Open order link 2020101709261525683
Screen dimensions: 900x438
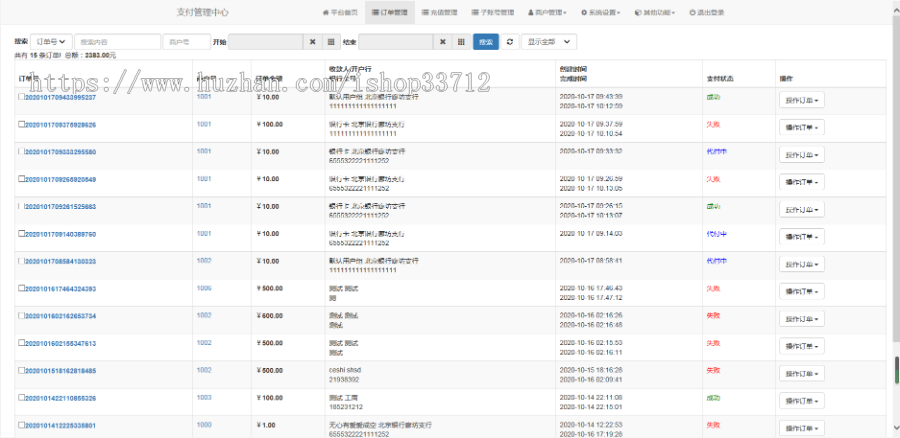[60, 207]
